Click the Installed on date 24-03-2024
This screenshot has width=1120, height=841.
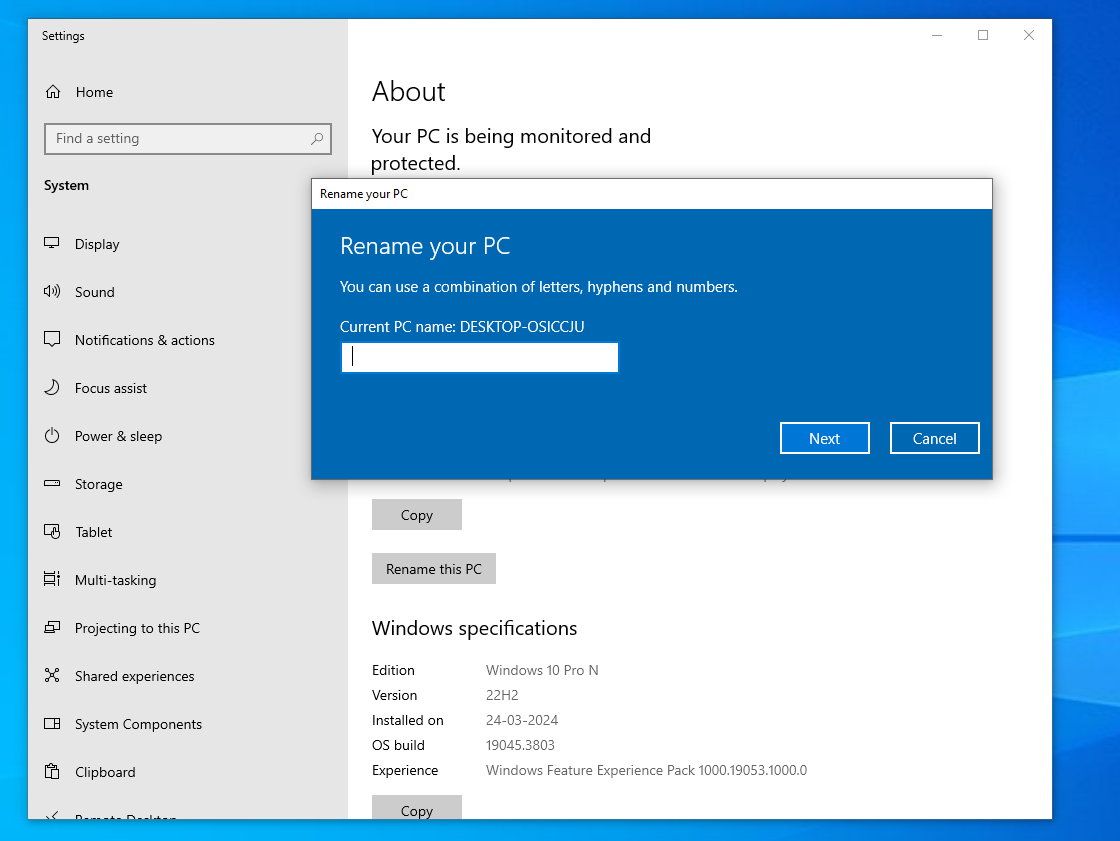click(522, 720)
